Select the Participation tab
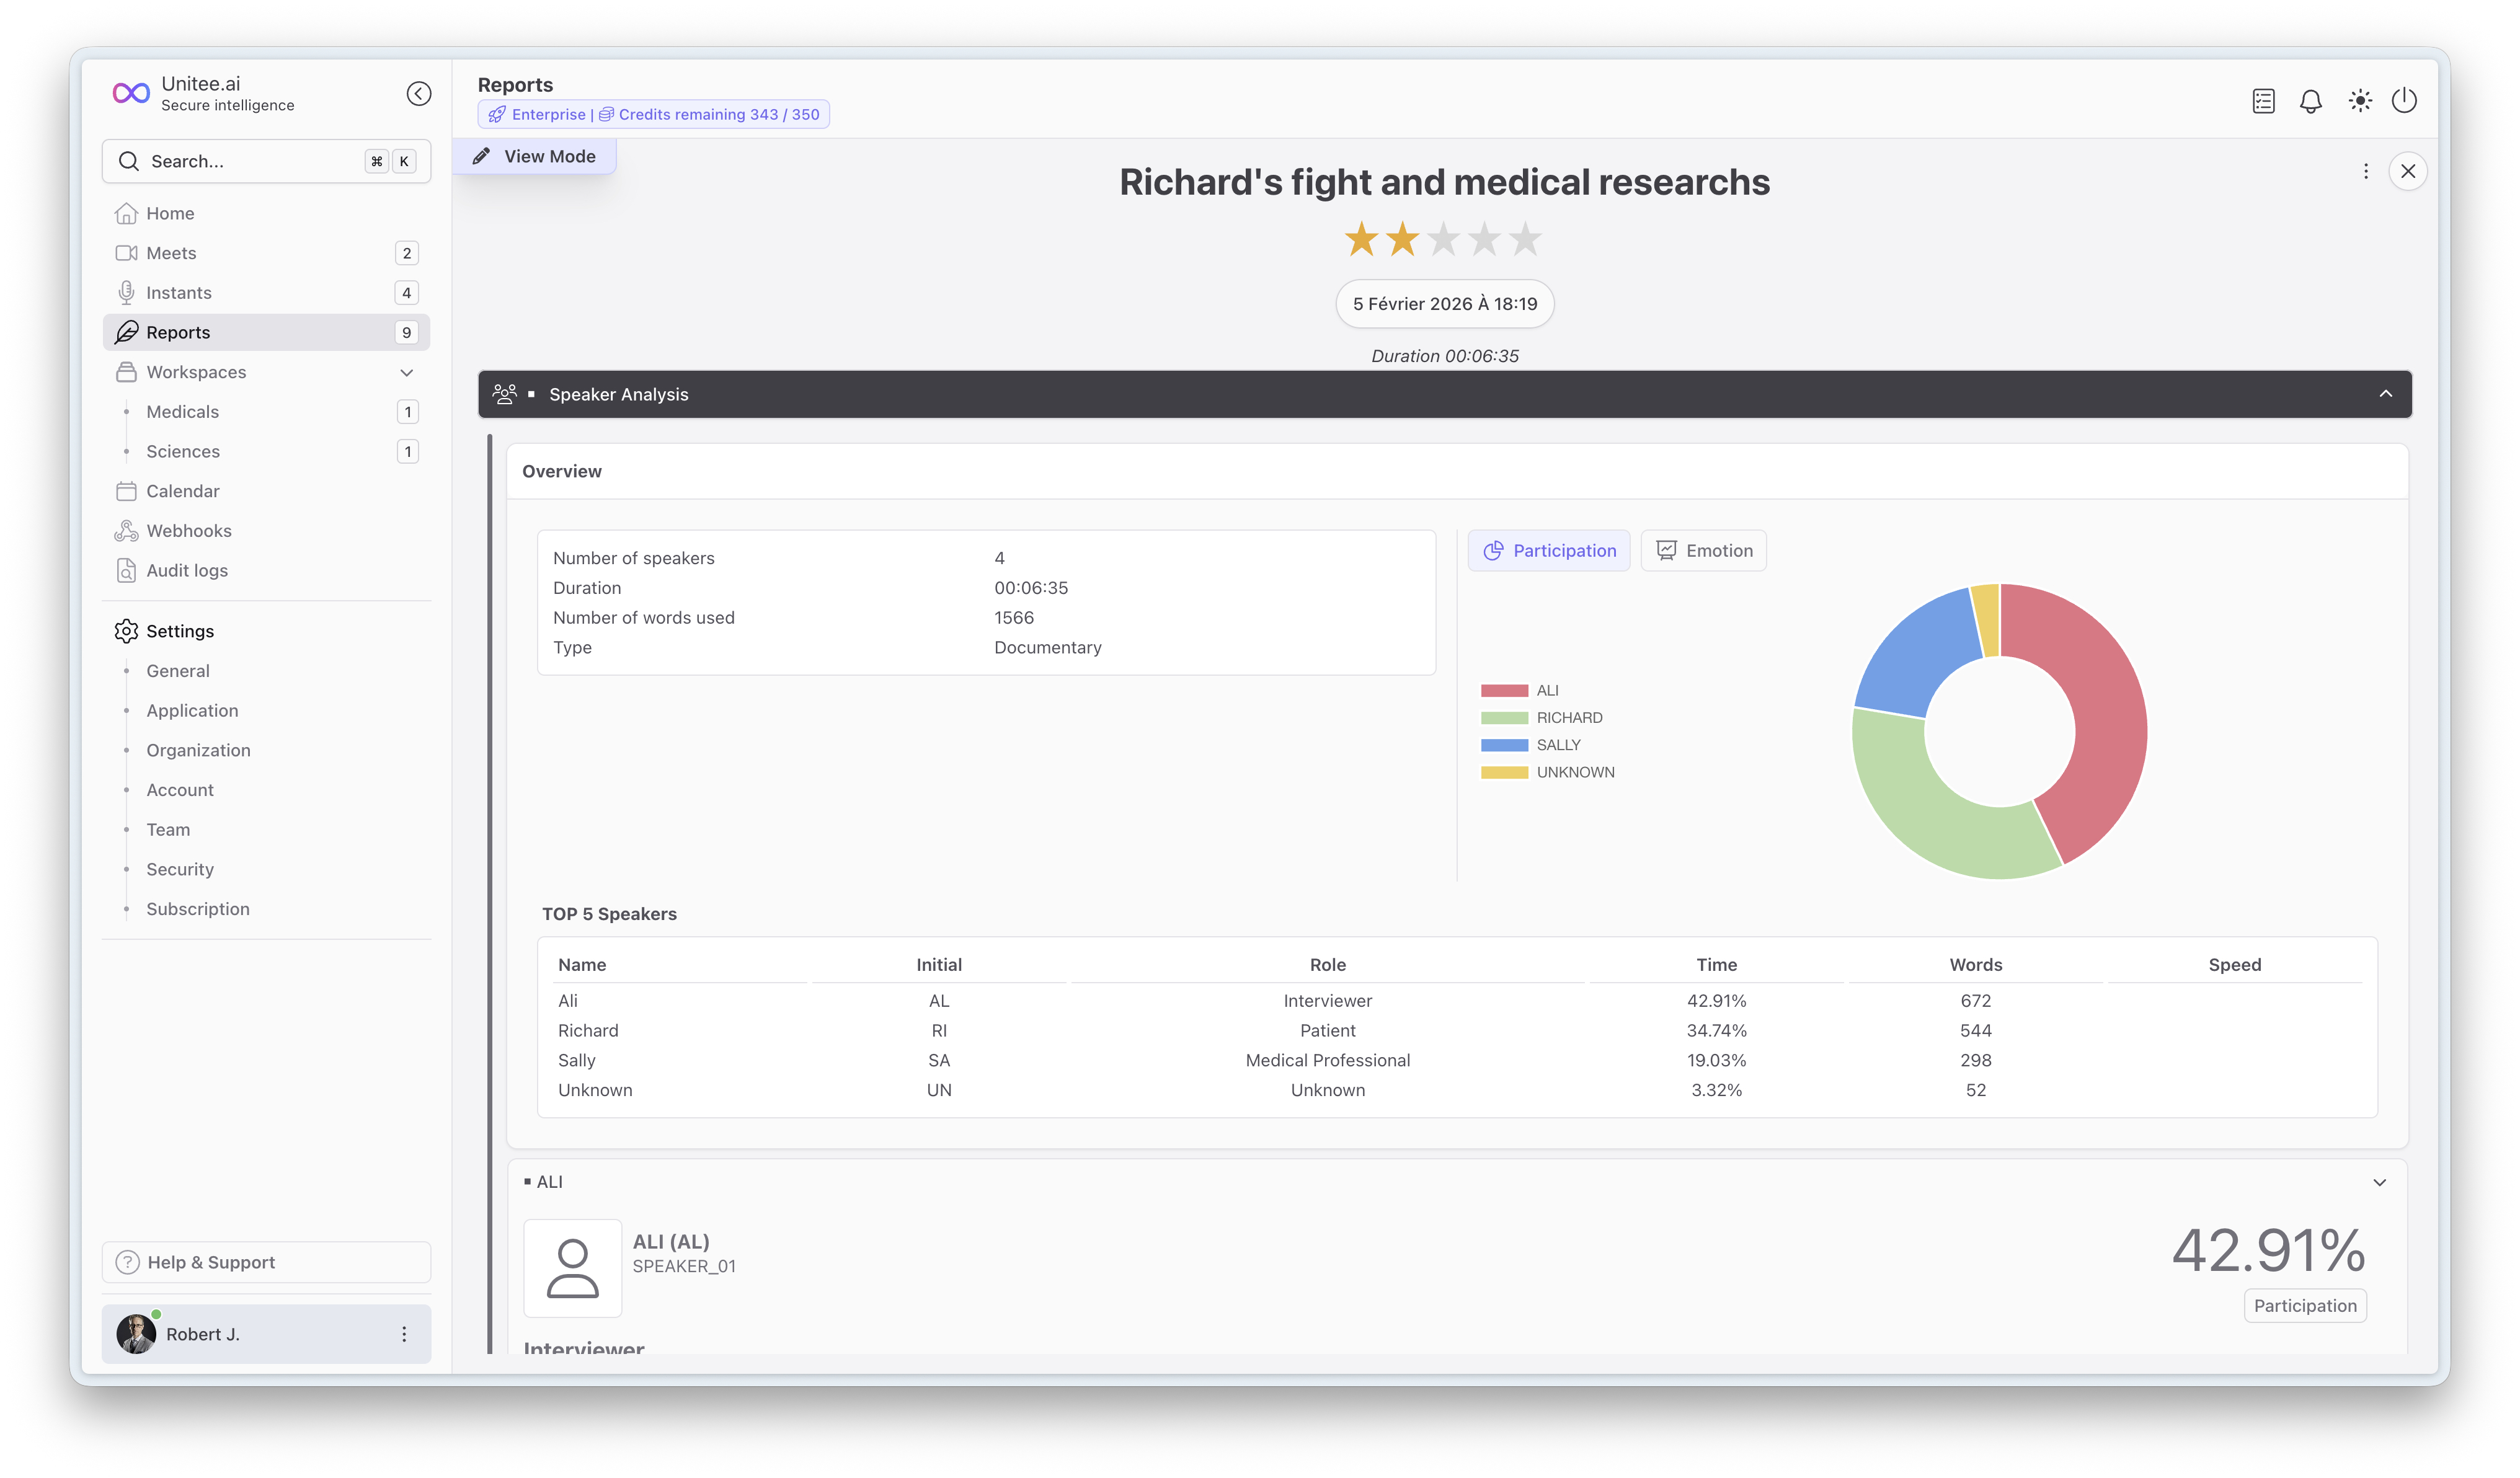 tap(1548, 551)
